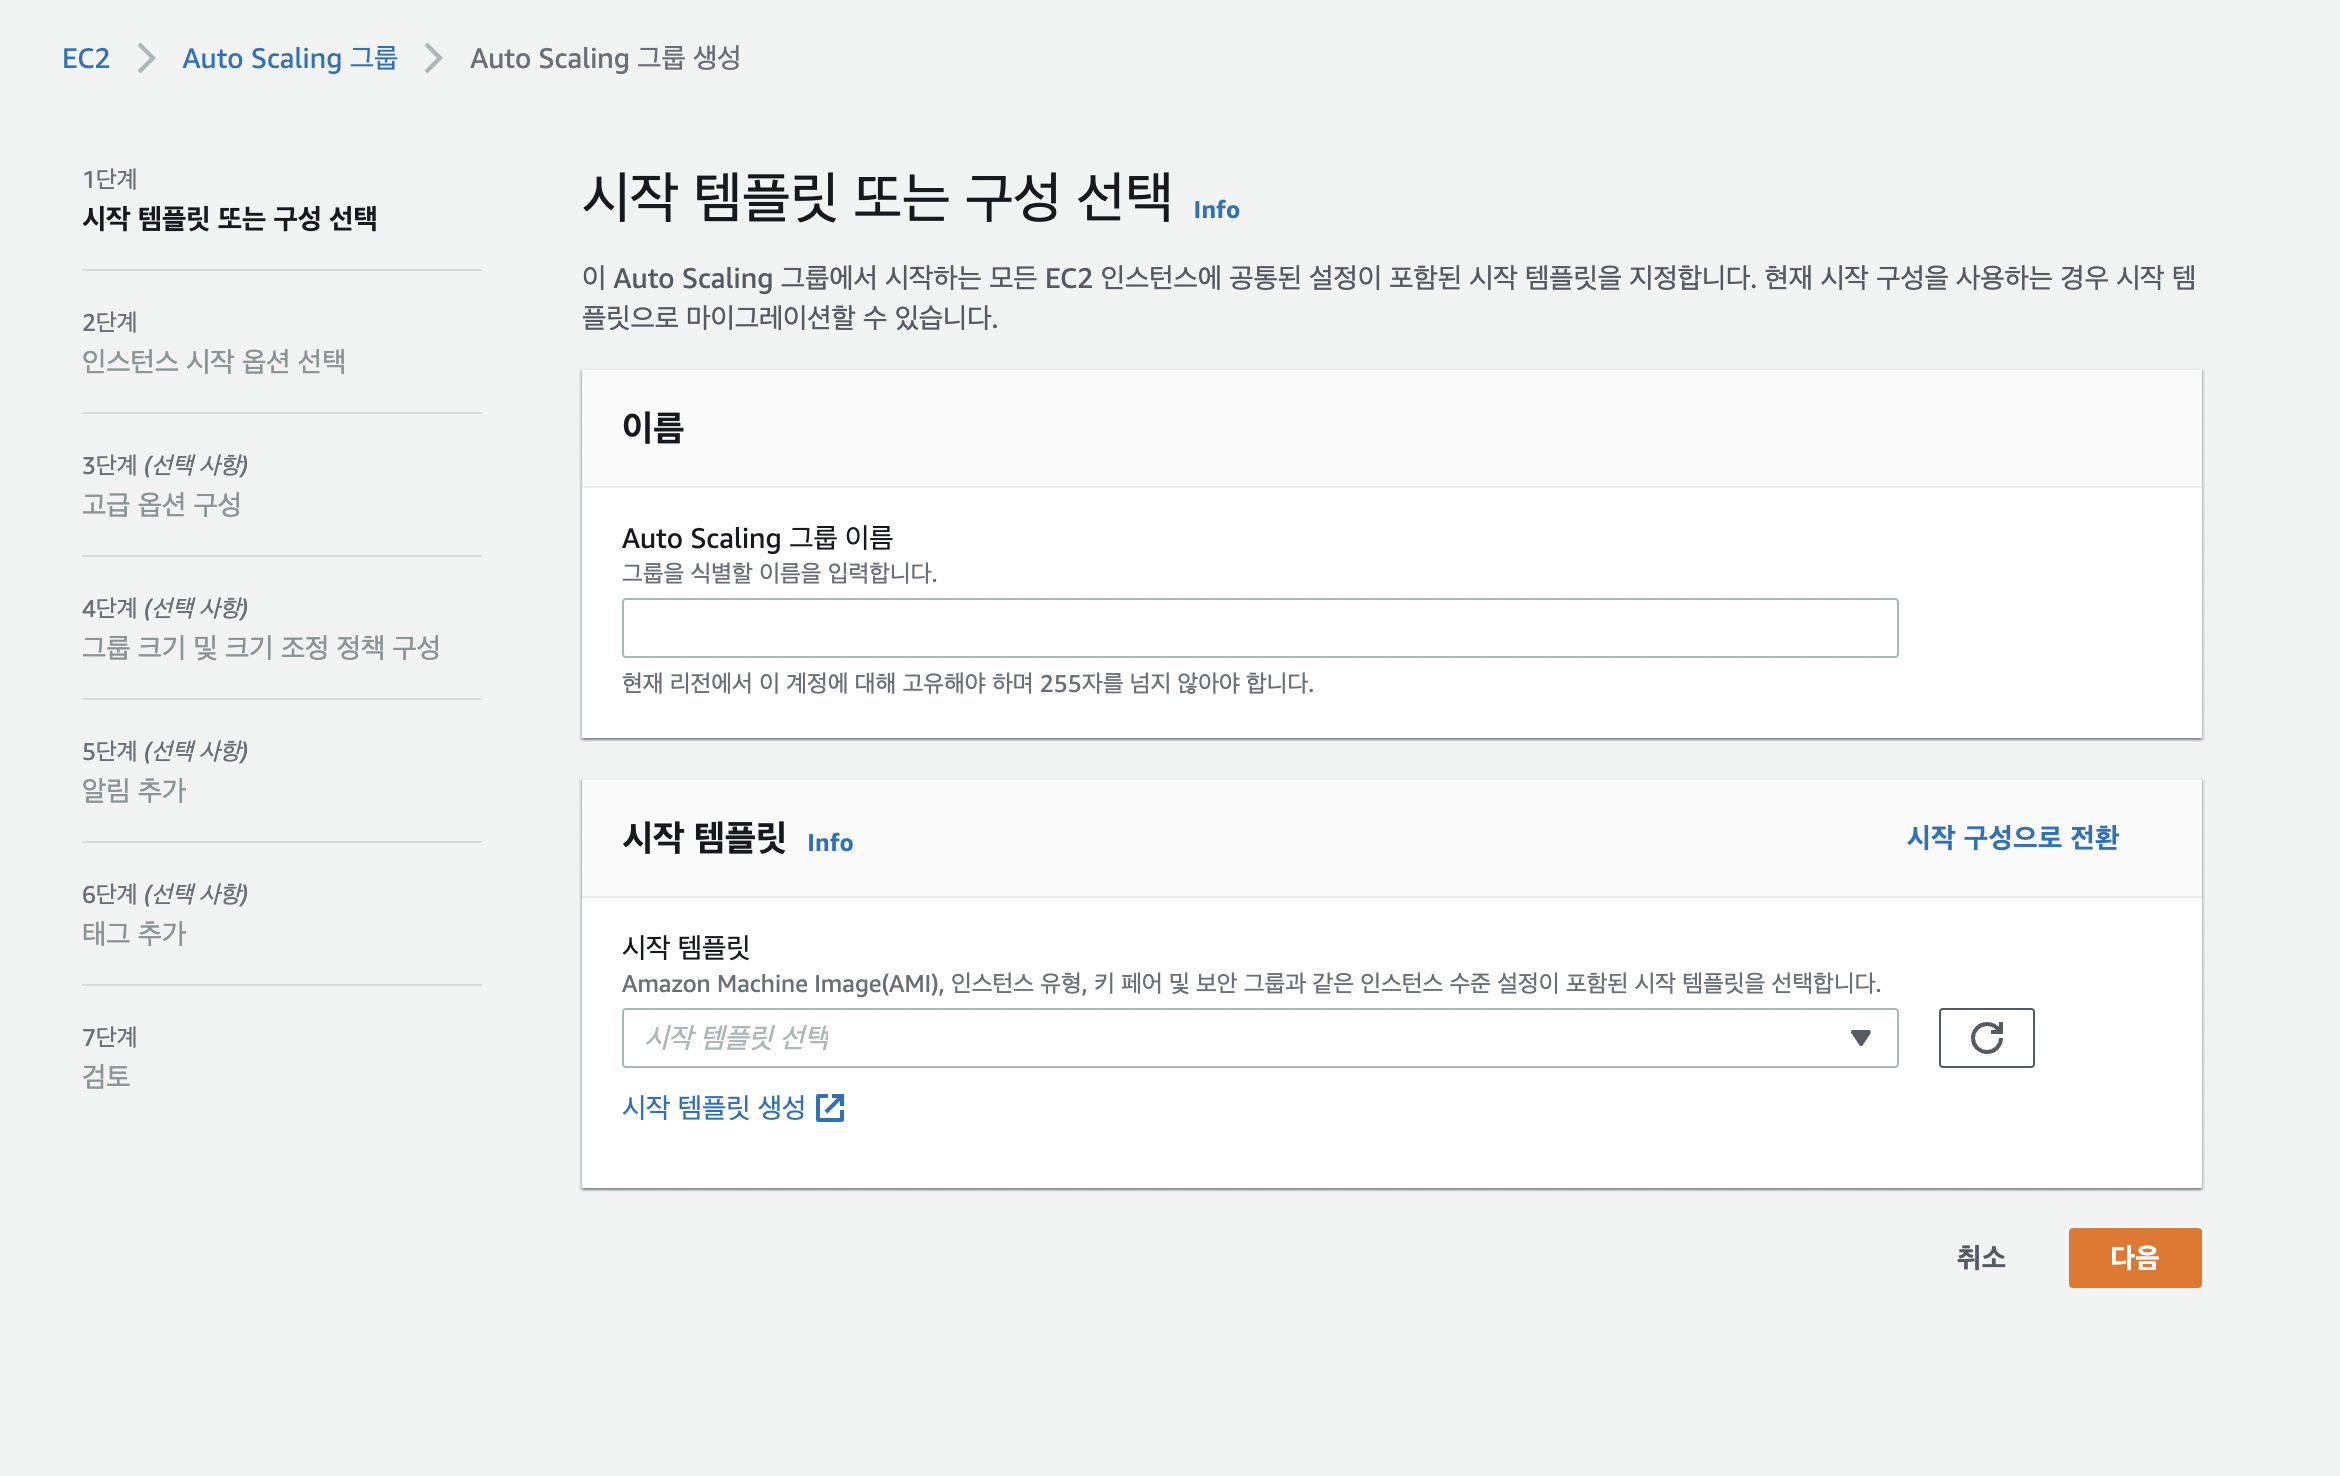Open Info link beside the page title
Image resolution: width=2340 pixels, height=1476 pixels.
pyautogui.click(x=1216, y=210)
